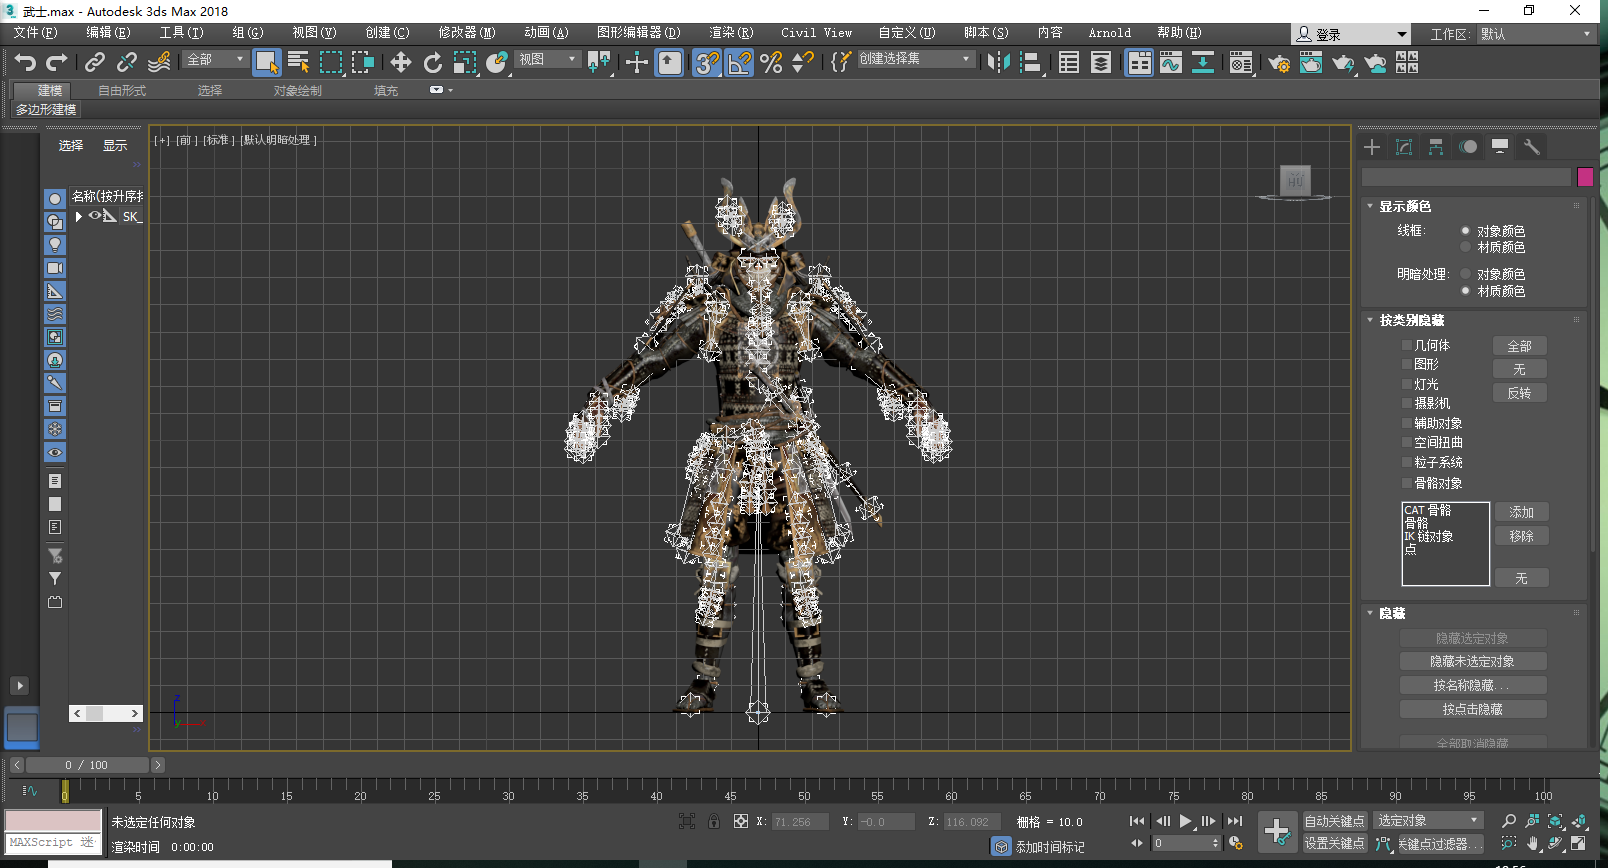Expand the SK_ tree node arrow
The width and height of the screenshot is (1608, 868).
pos(79,217)
